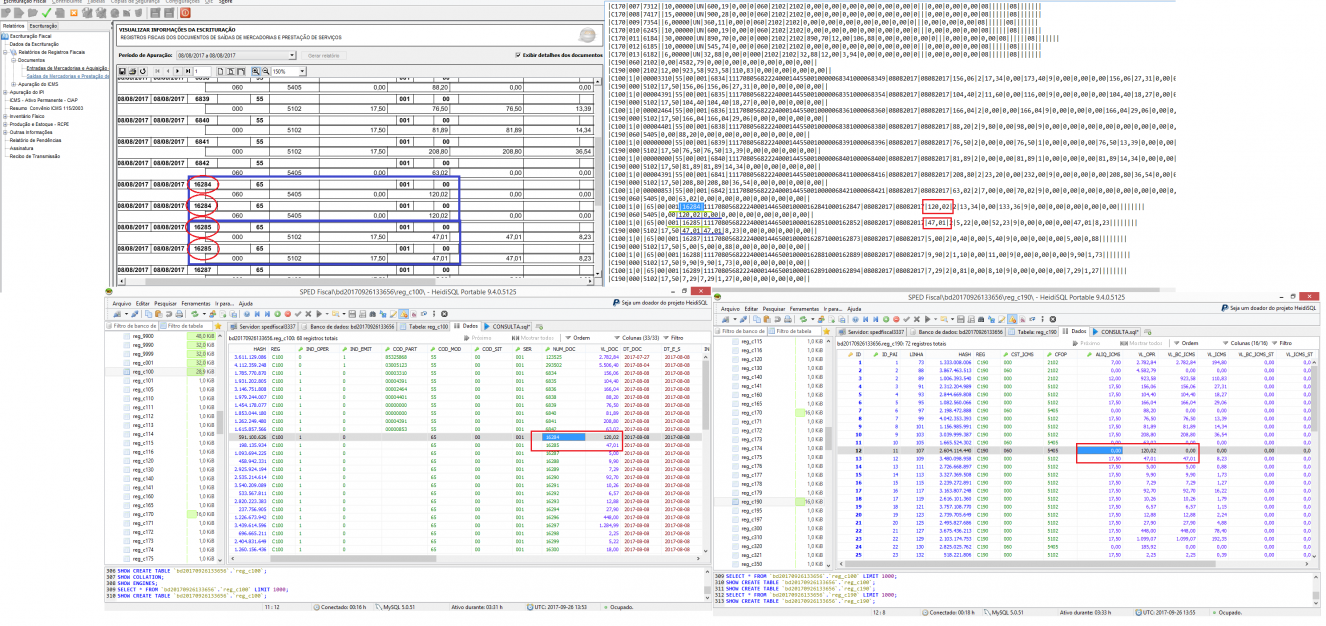Click the print report icon
This screenshot has width=1326, height=626.
tap(133, 72)
